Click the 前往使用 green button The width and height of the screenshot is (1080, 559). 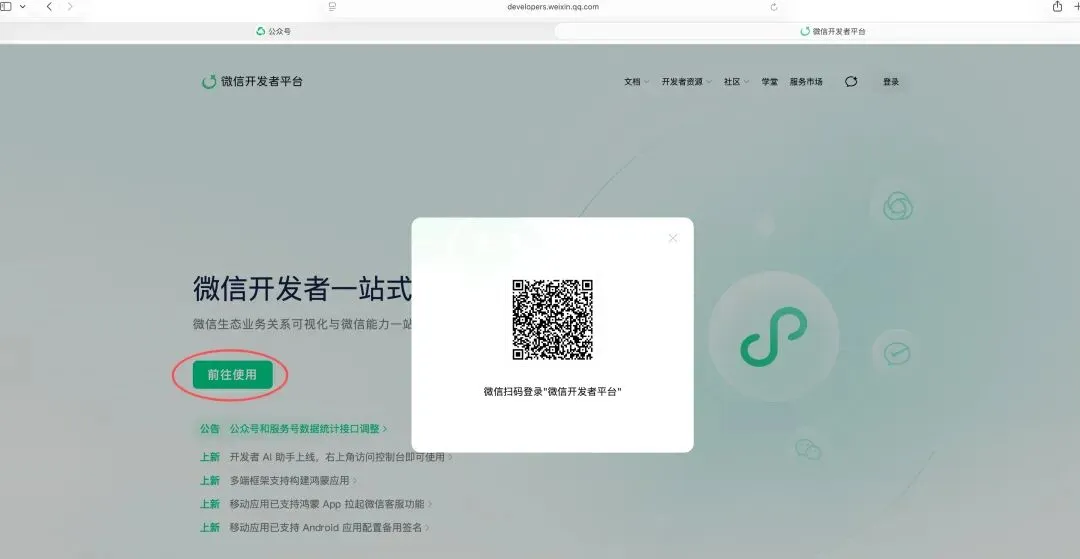[x=233, y=375]
